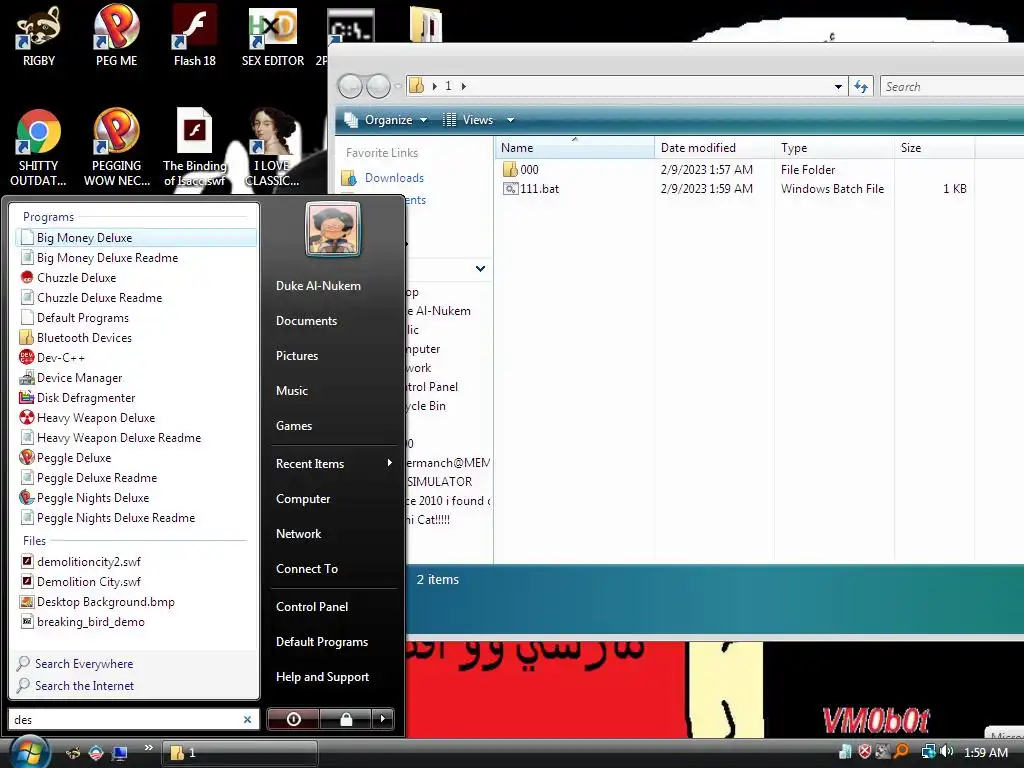Click the Explorer Forward button

click(379, 86)
